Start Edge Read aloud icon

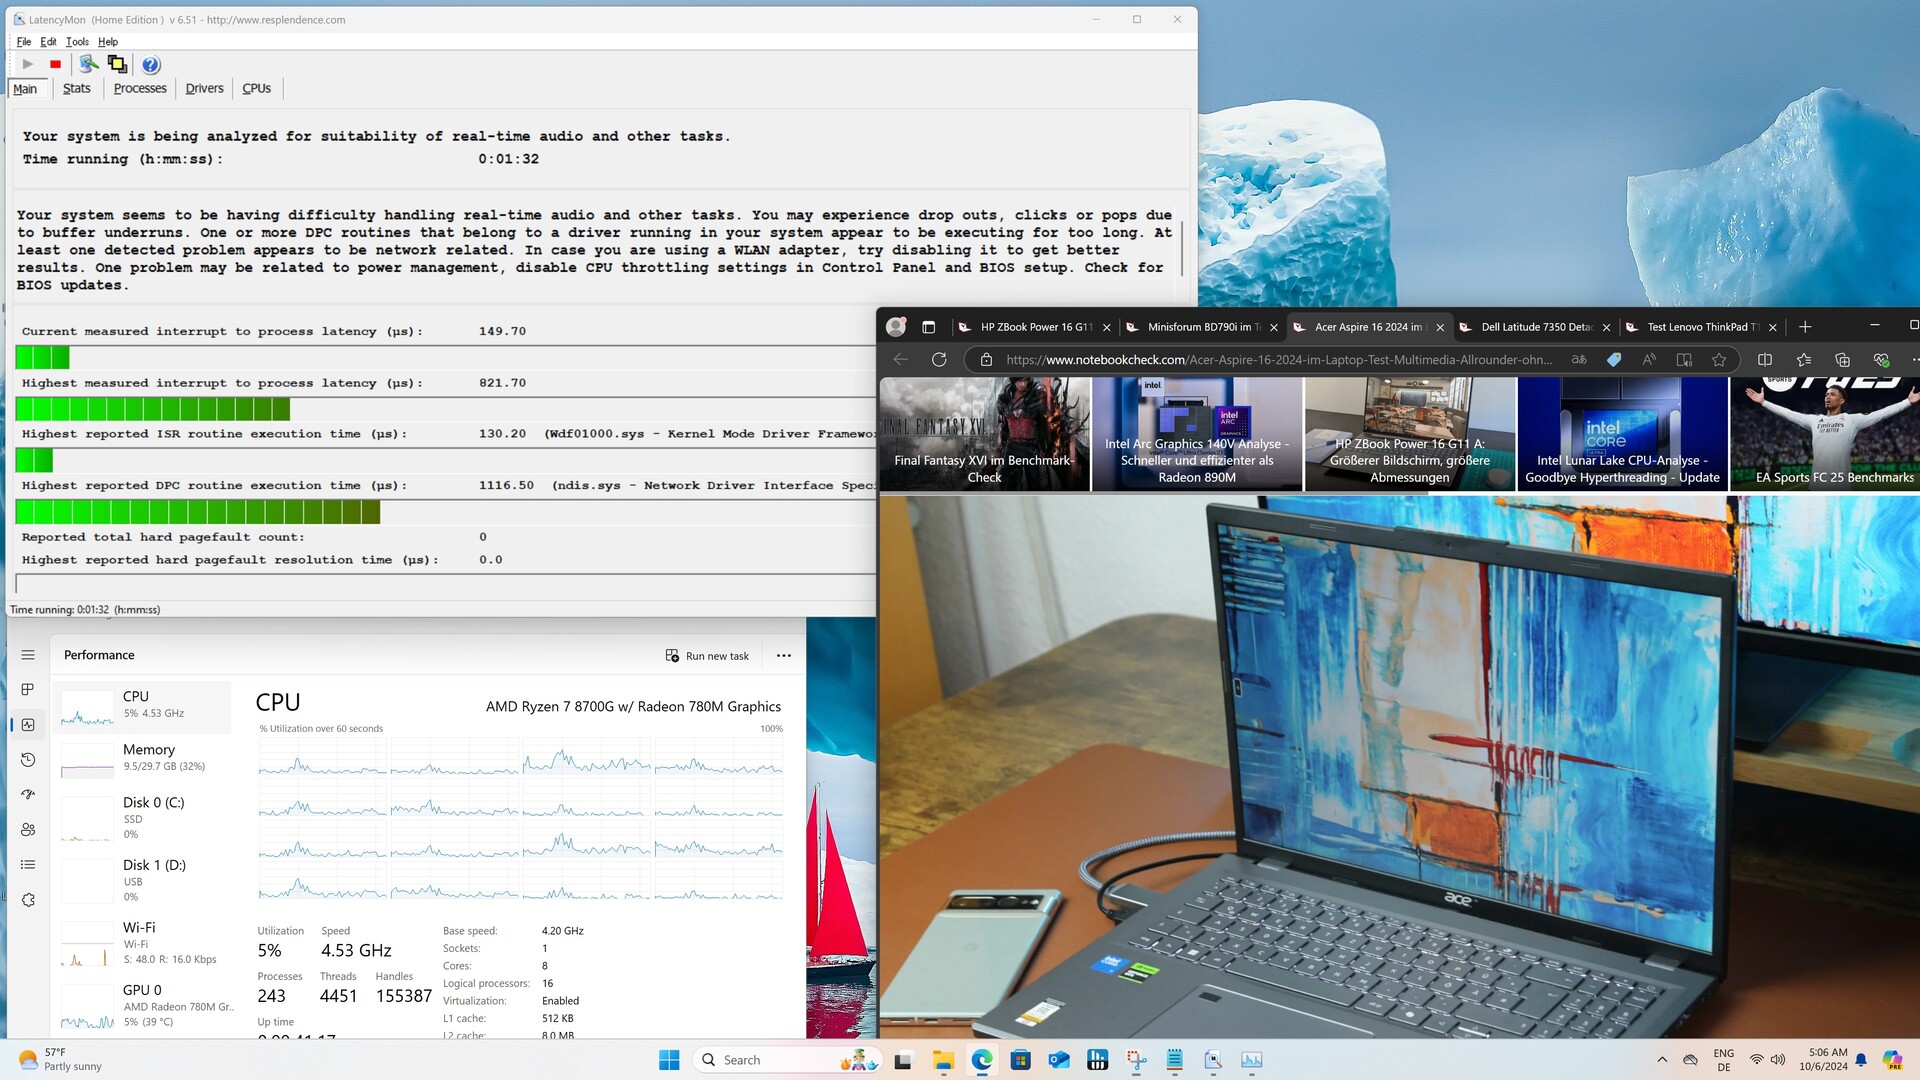(x=1649, y=360)
